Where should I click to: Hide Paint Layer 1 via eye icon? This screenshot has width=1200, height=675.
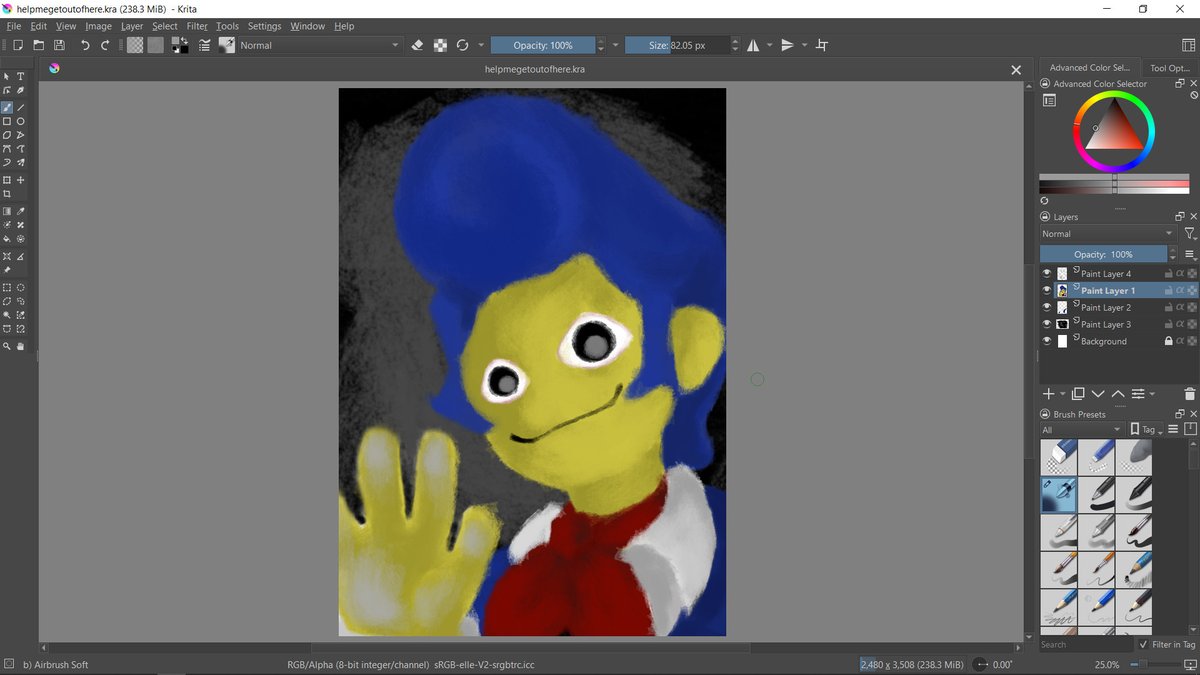pyautogui.click(x=1047, y=290)
